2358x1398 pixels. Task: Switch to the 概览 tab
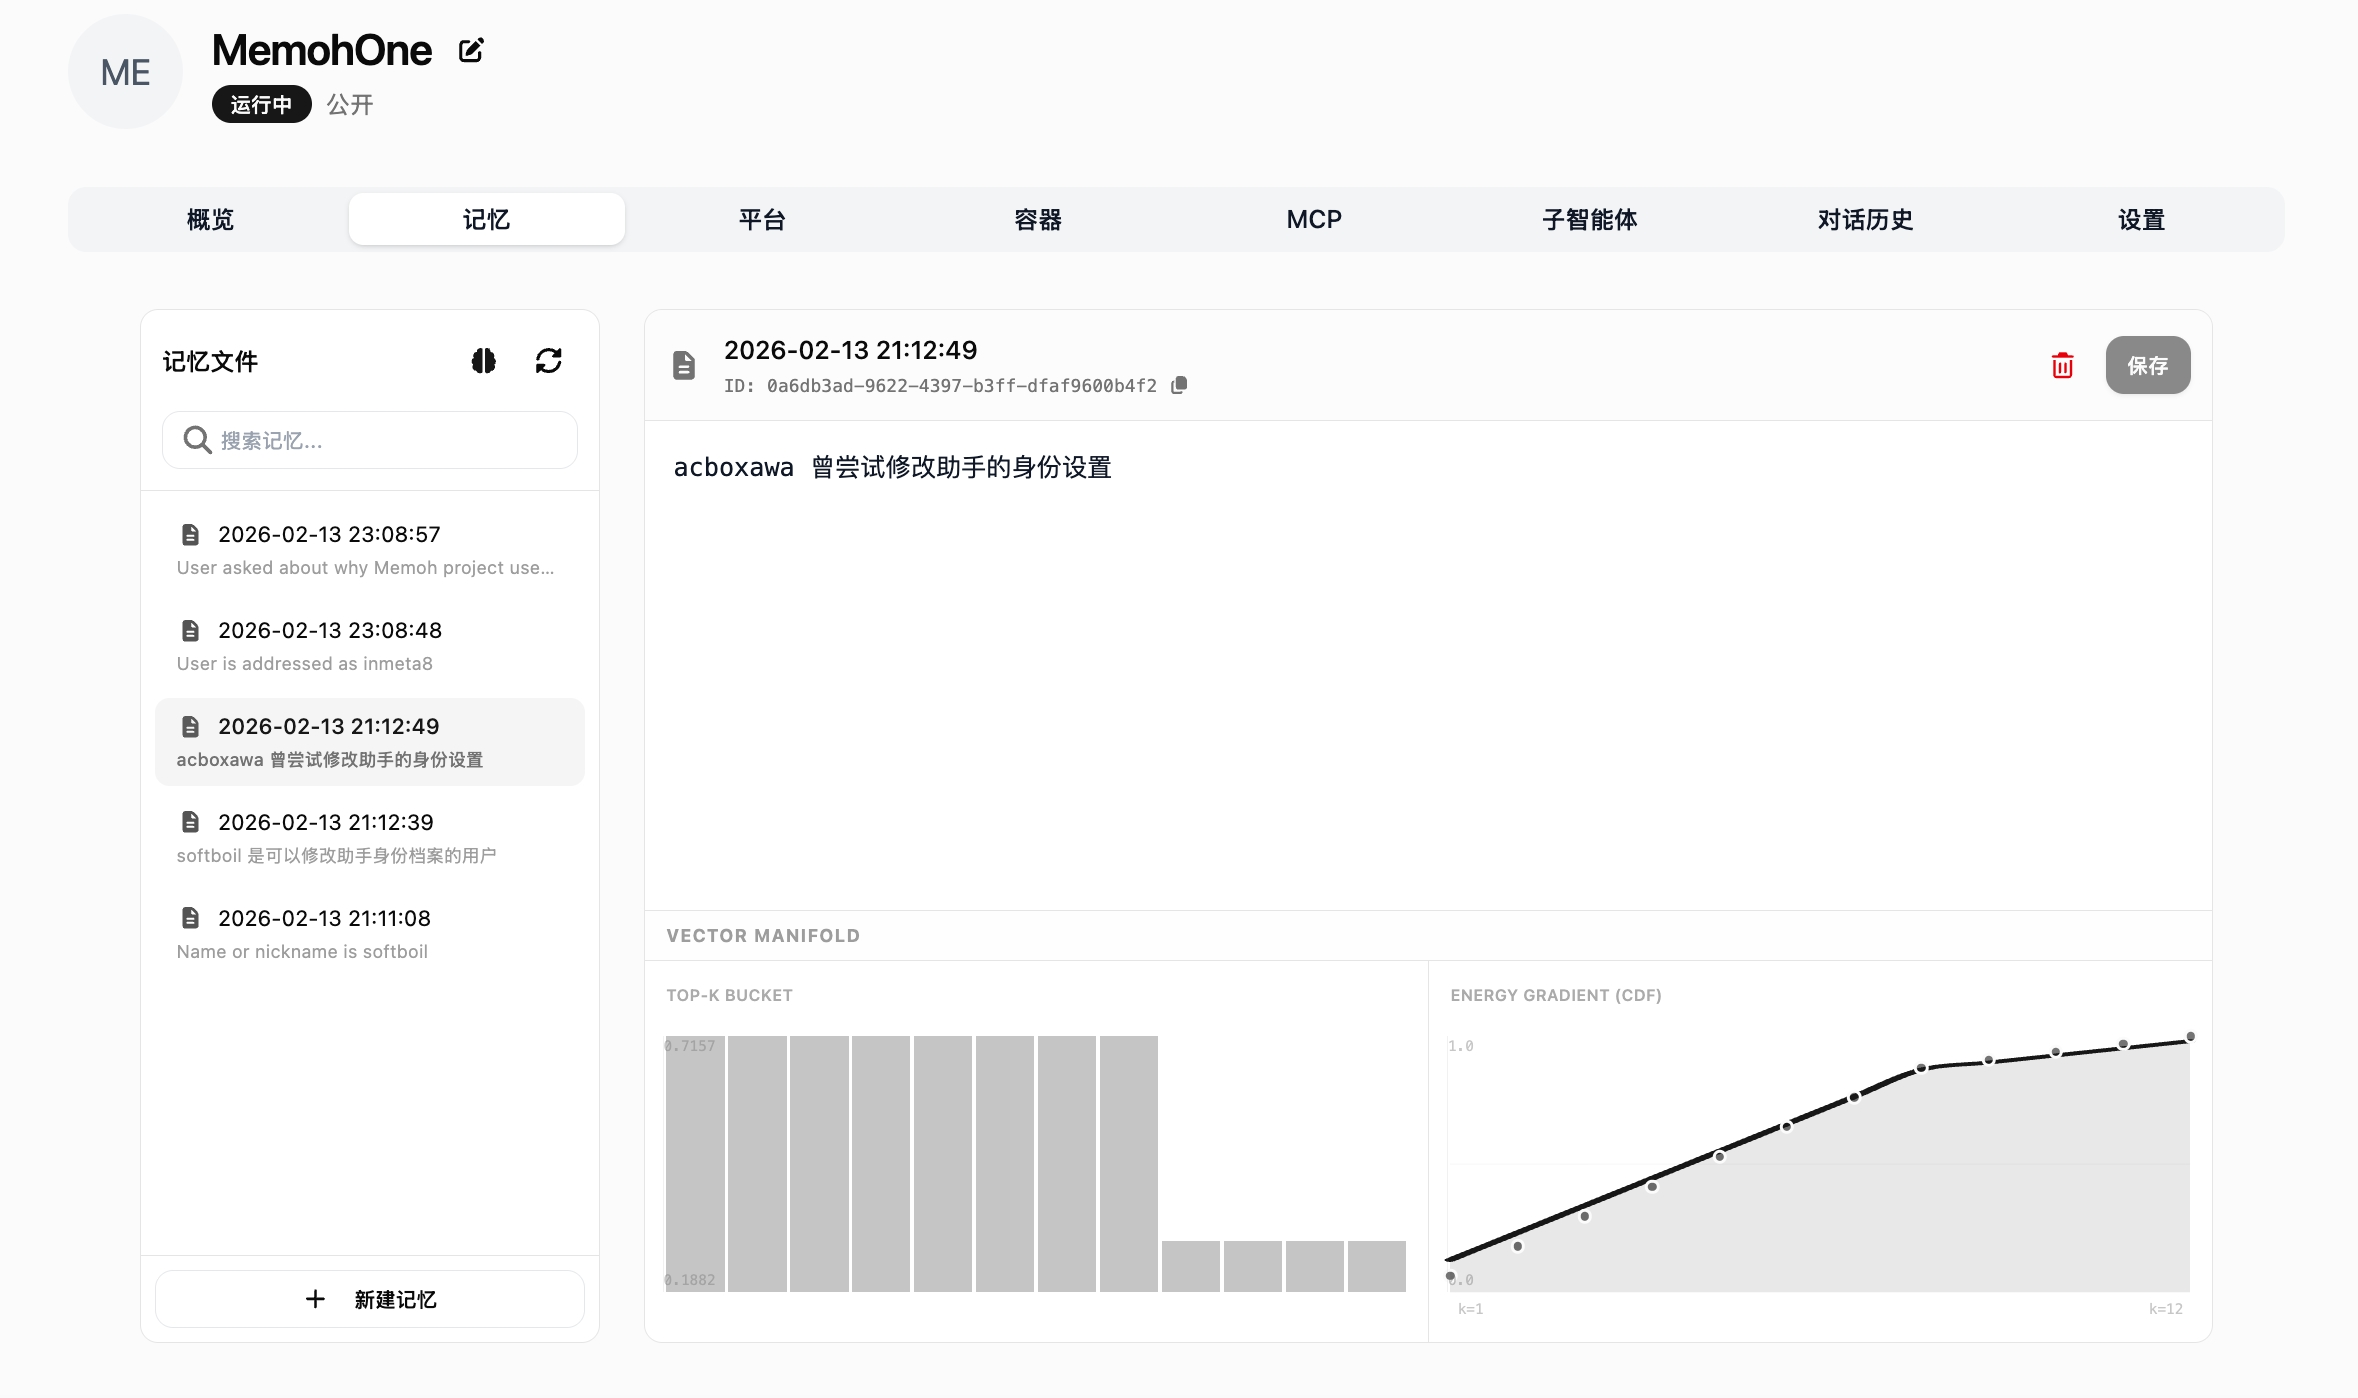tap(210, 220)
